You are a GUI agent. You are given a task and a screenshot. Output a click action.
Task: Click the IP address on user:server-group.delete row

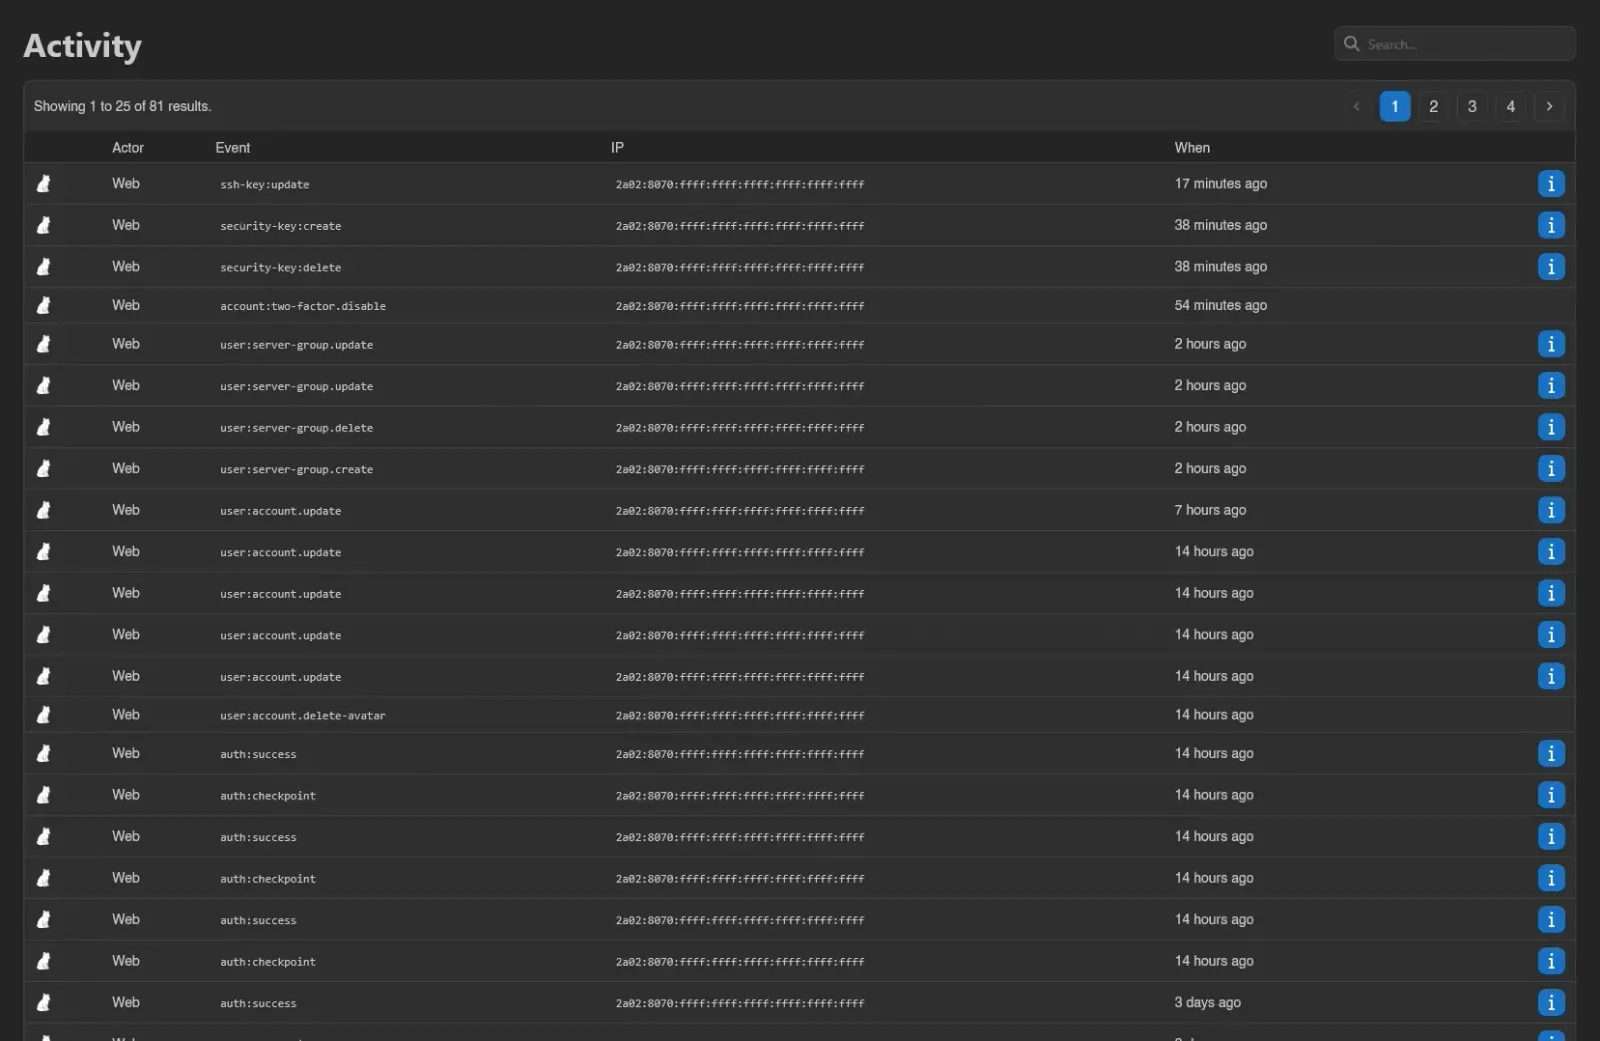[740, 428]
